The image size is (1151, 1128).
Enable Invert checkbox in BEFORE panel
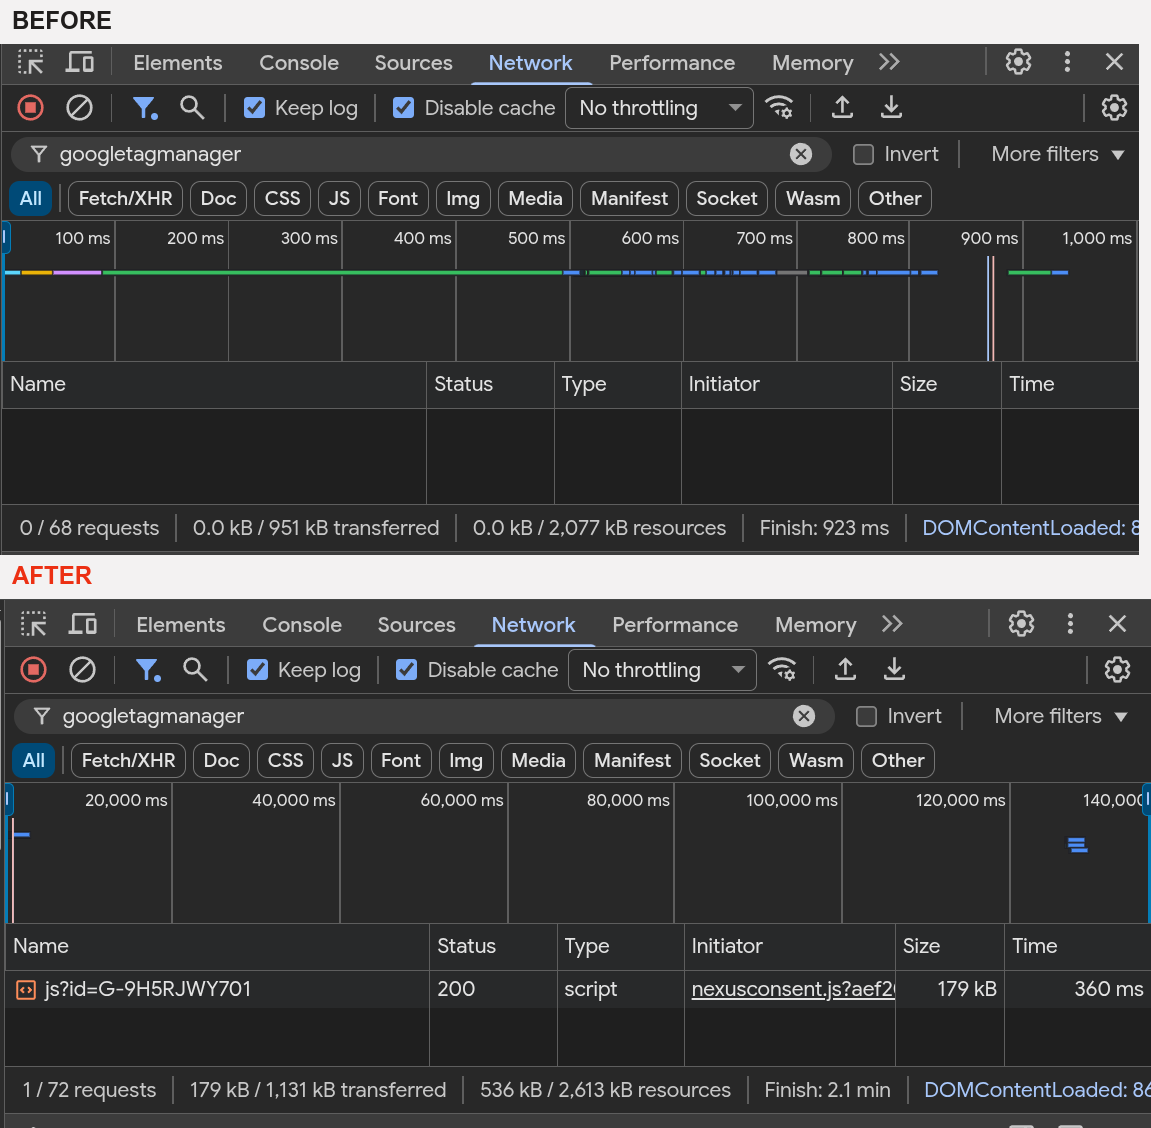pos(863,154)
